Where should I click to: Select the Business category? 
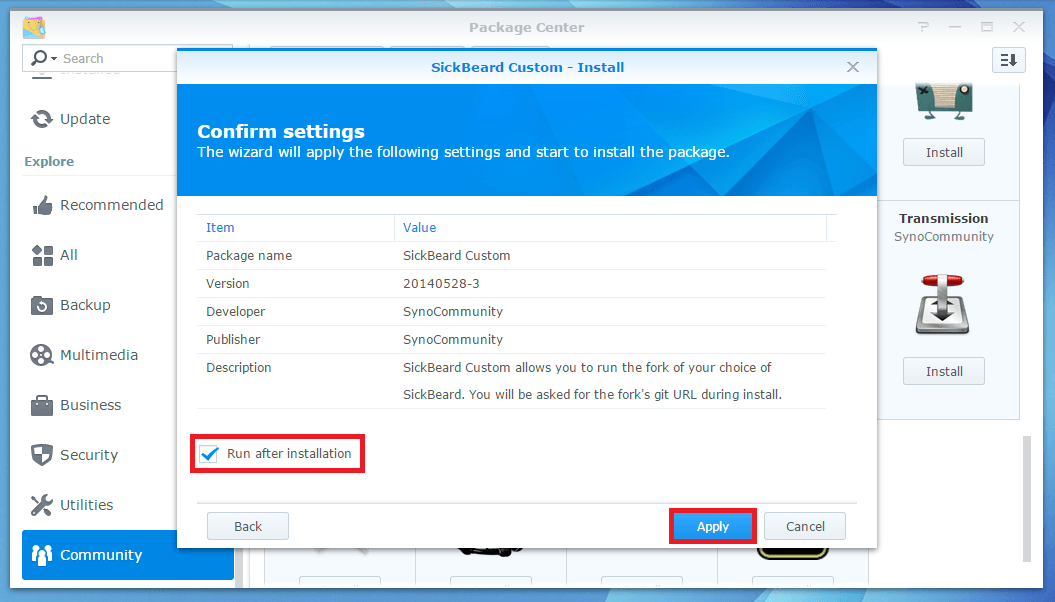click(90, 405)
